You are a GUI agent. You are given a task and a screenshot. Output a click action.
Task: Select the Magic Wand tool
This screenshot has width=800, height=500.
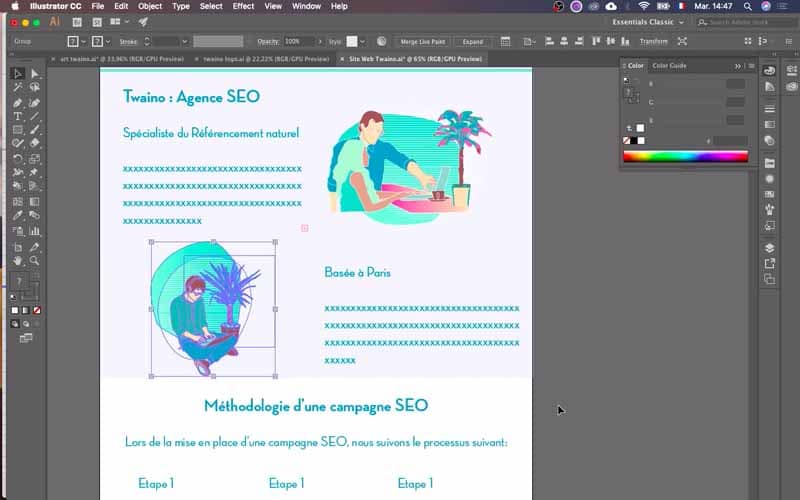pyautogui.click(x=17, y=87)
